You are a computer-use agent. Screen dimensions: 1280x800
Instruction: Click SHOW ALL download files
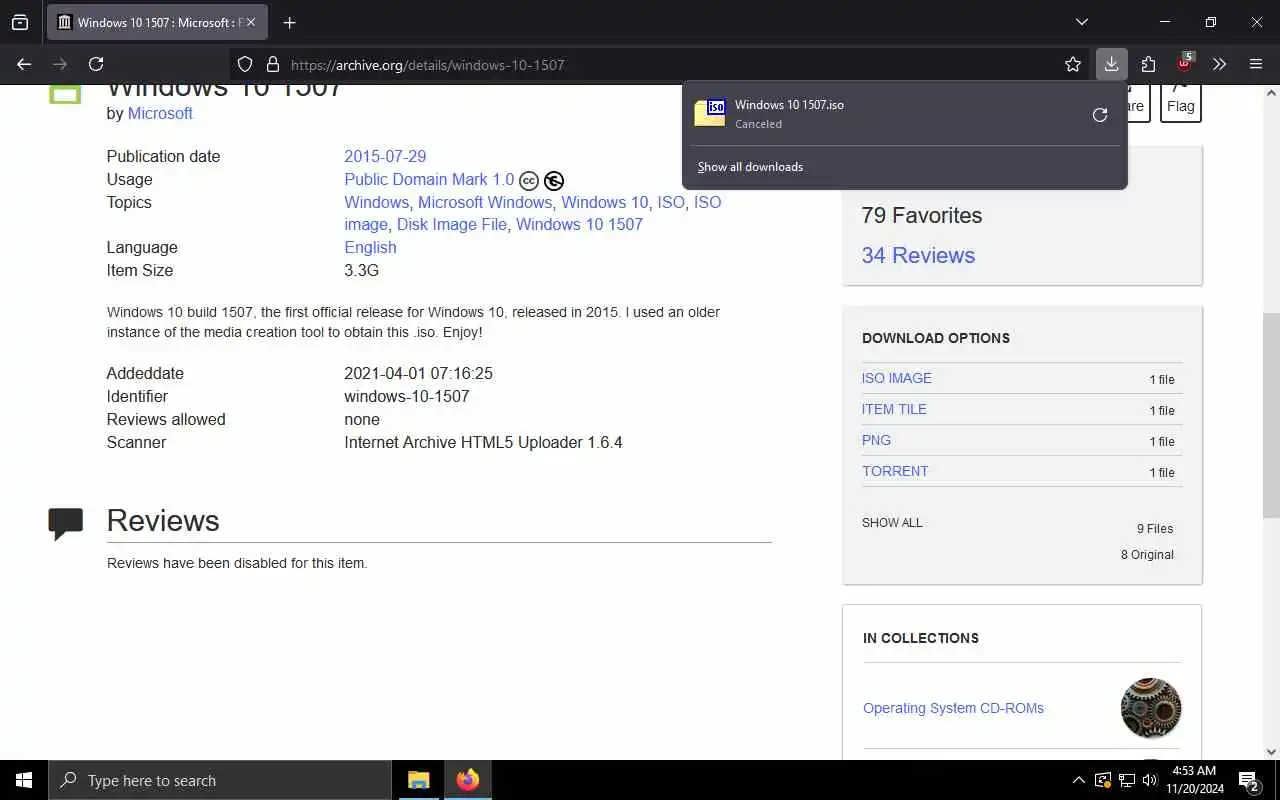[x=892, y=523]
